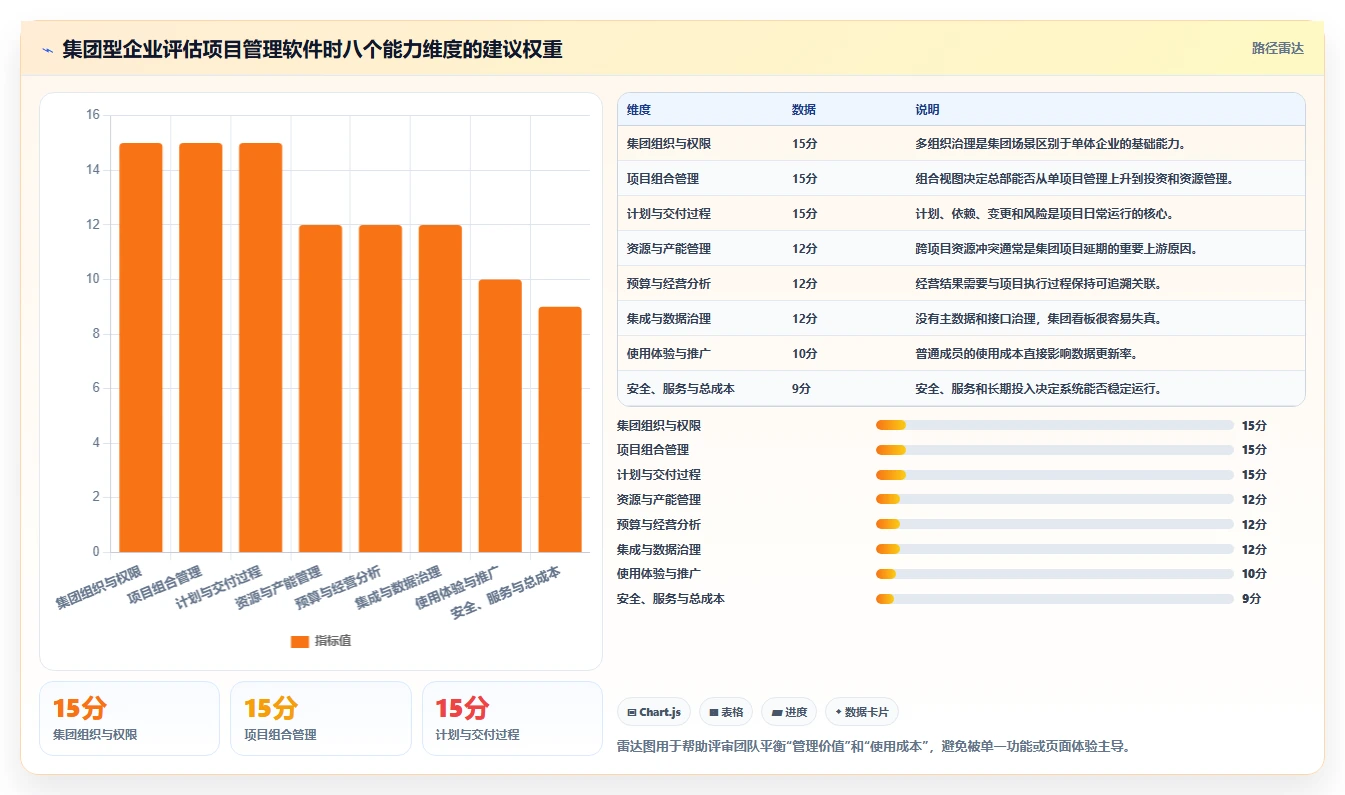Viewport: 1345px width, 795px height.
Task: Click the description 组合视图决定总部能否从单项目管理上升
Action: [1075, 179]
